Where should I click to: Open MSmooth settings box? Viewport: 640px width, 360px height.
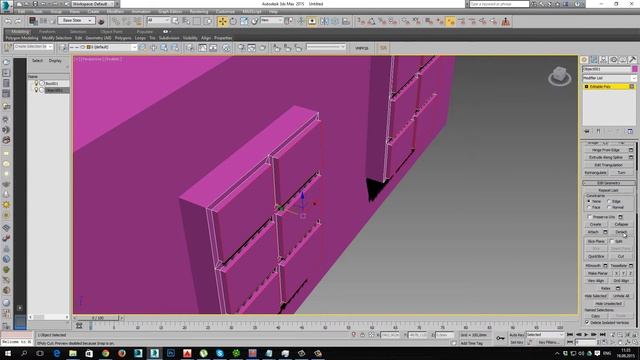pyautogui.click(x=605, y=266)
